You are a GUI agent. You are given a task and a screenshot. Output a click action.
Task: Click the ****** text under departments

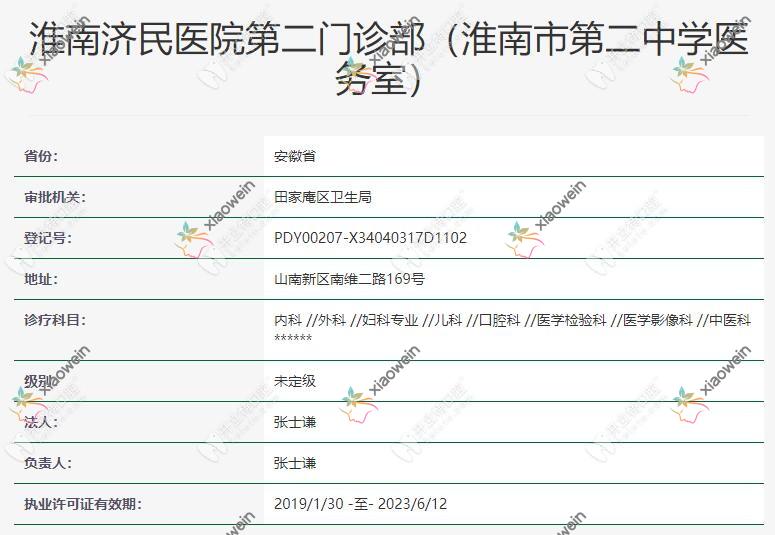pos(293,338)
